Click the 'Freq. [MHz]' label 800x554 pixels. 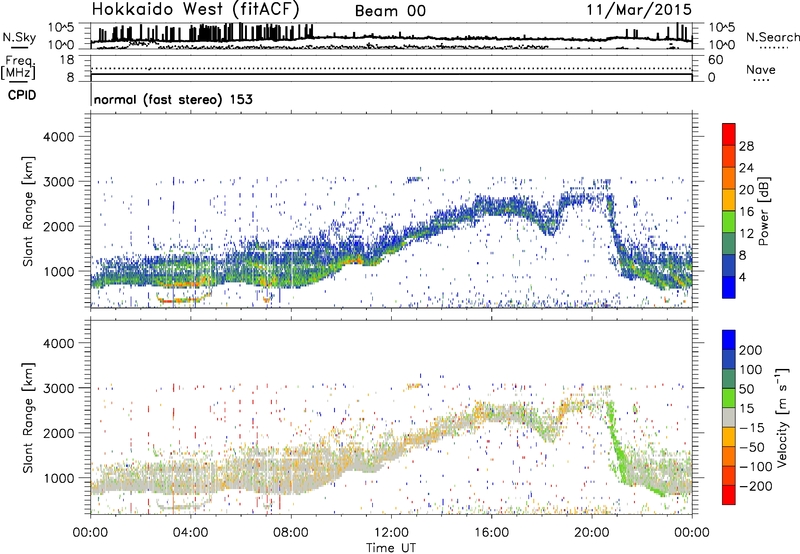(x=18, y=67)
